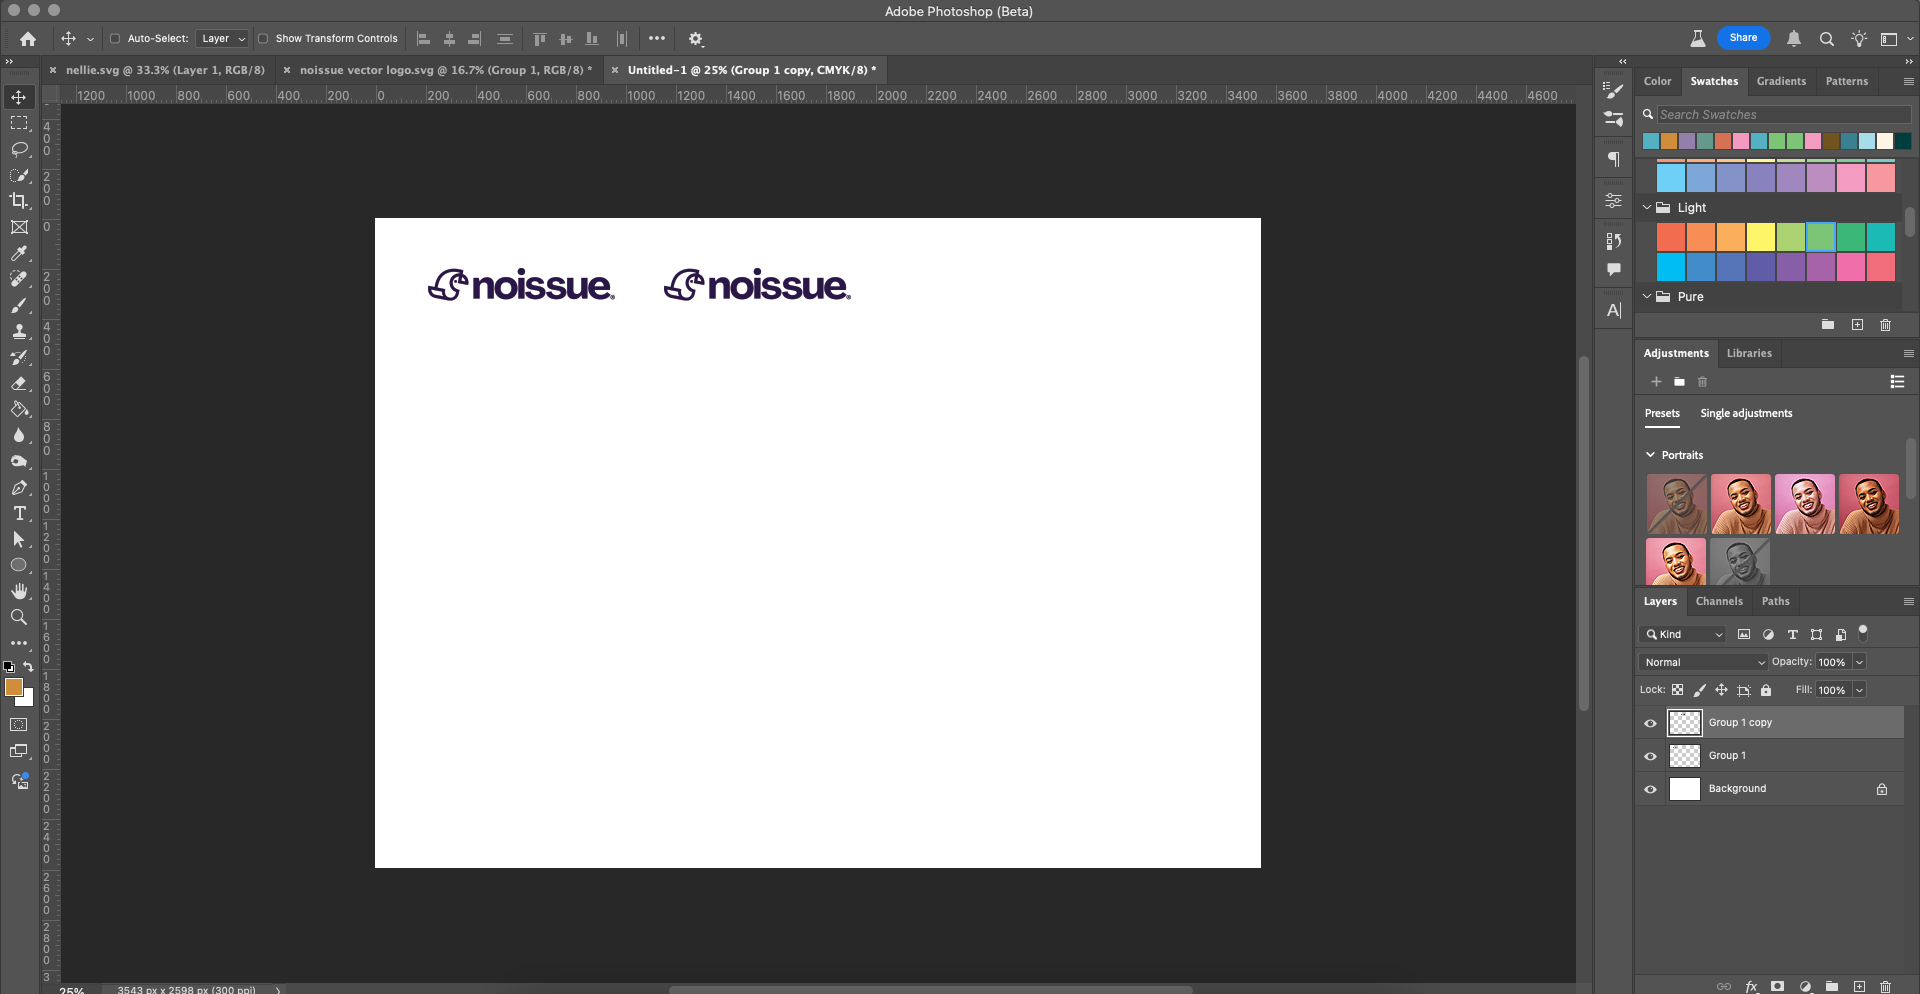Screen dimensions: 1920x994
Task: Open the Swatches panel menu
Action: (1908, 82)
